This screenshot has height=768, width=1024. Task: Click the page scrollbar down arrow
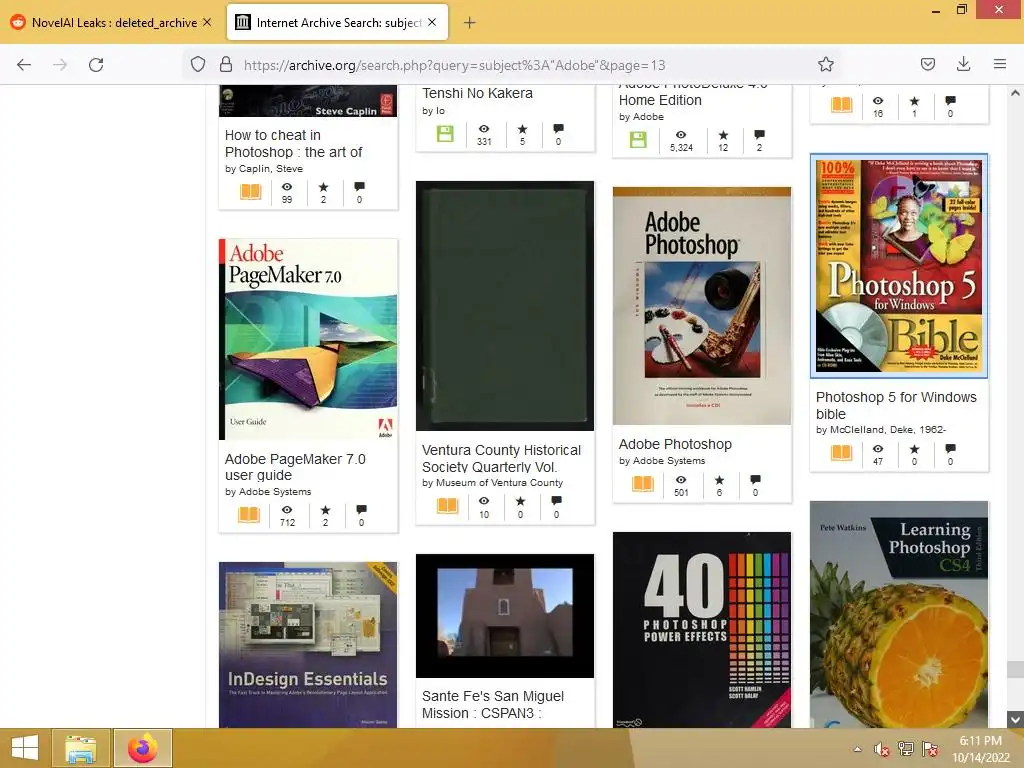point(1015,719)
